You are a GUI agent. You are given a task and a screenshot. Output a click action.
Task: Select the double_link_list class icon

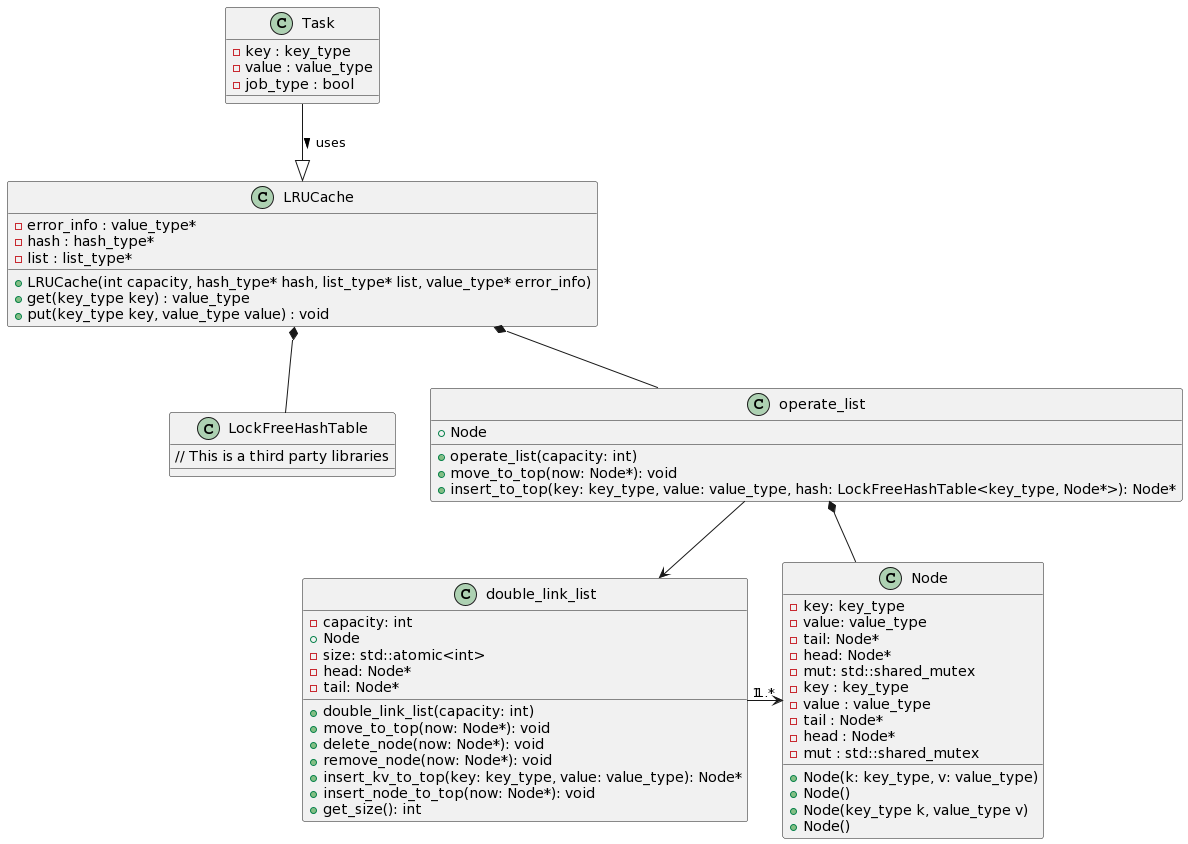[x=465, y=595]
